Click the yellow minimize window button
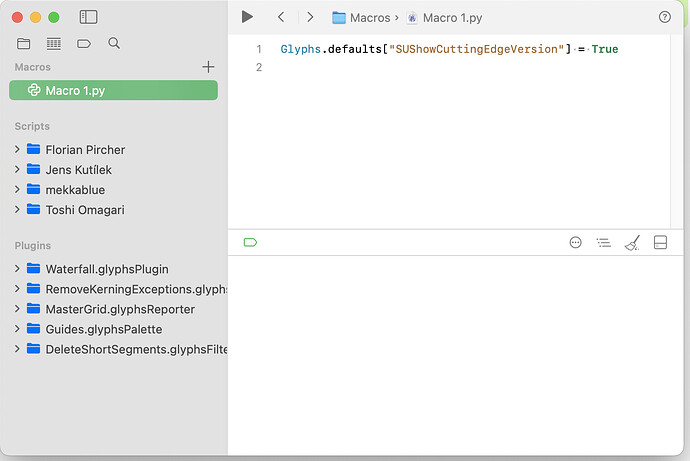690x461 pixels. coord(35,17)
